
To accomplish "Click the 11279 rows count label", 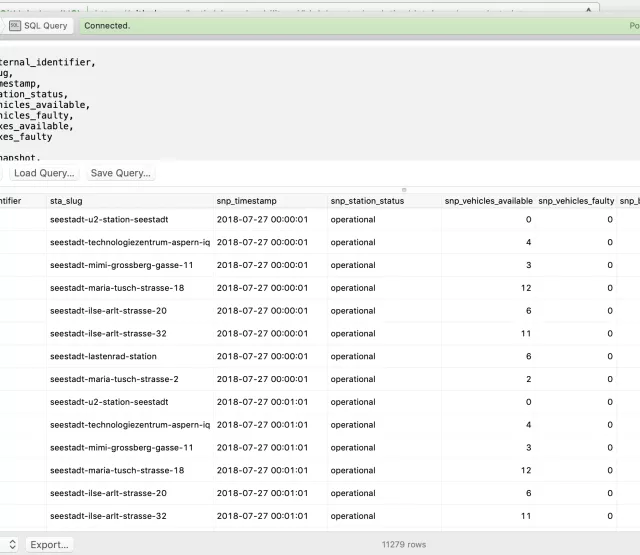I will coord(403,545).
